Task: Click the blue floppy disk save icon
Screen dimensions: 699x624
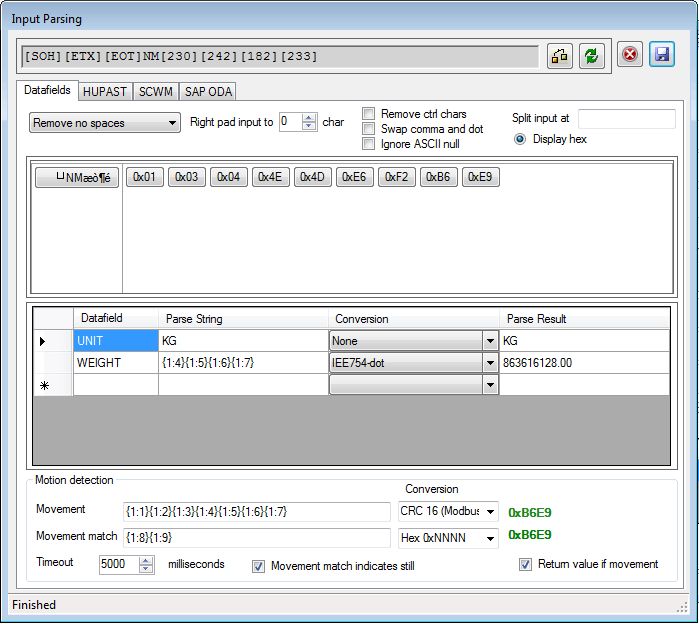Action: [662, 55]
